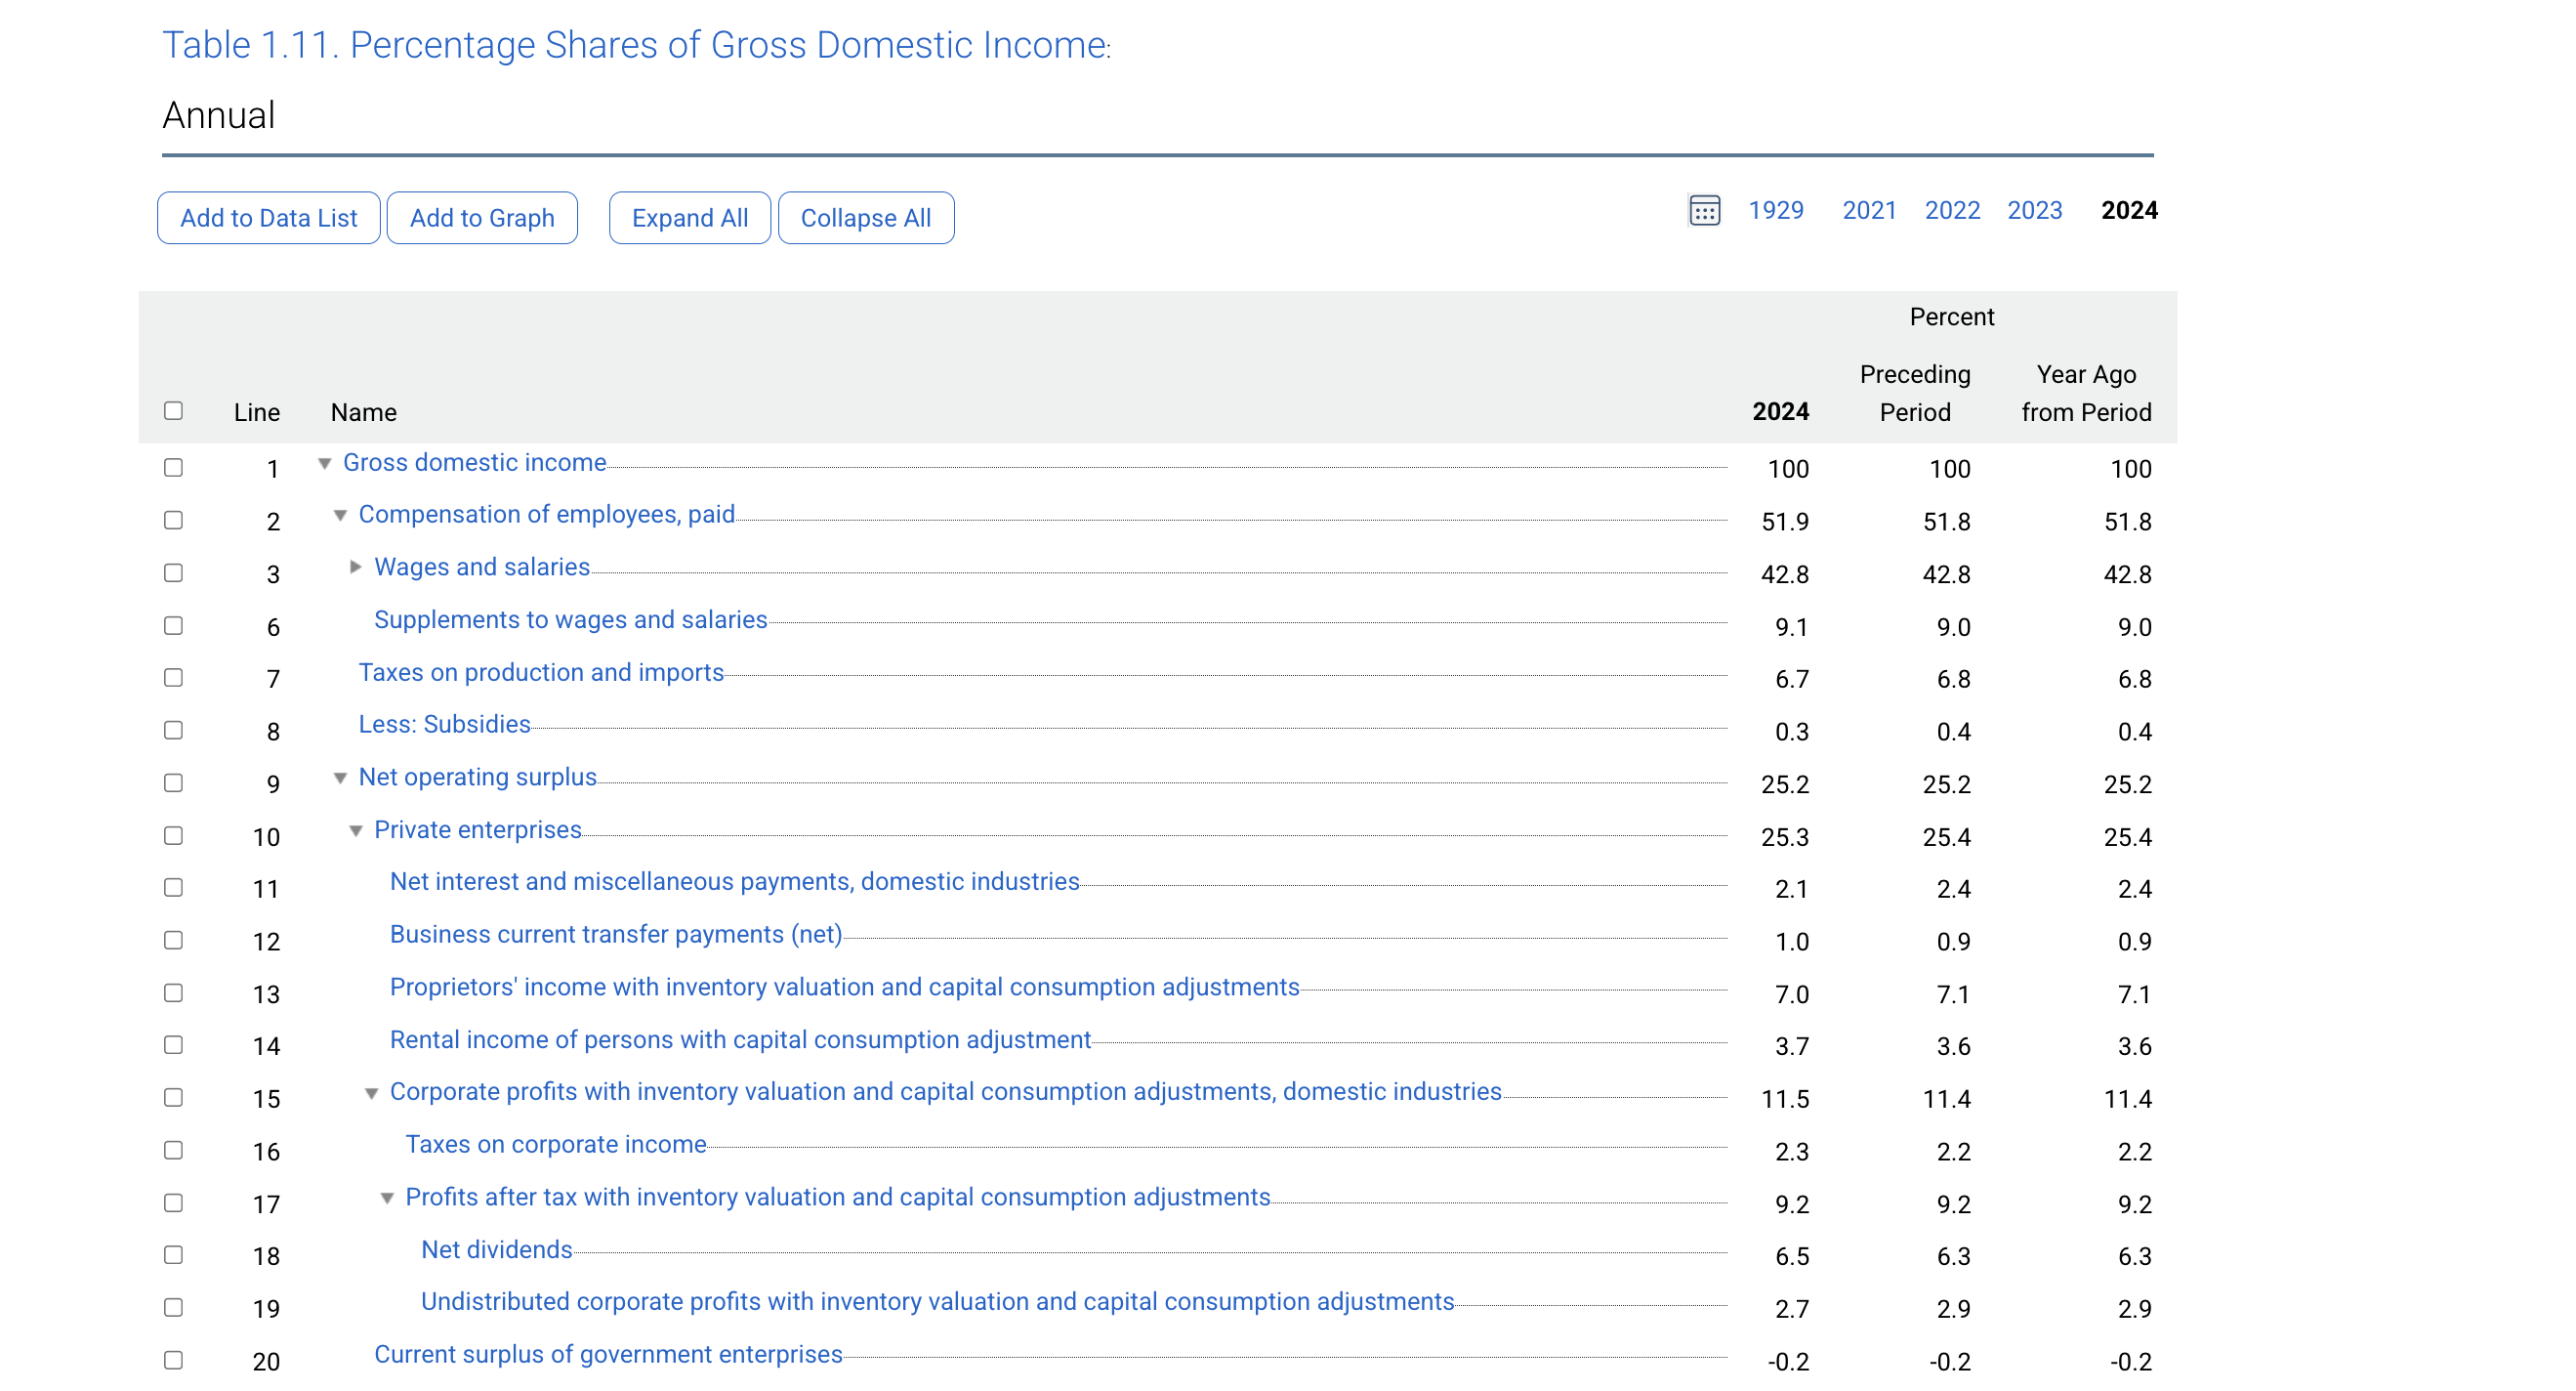Click Expand All button
This screenshot has width=2576, height=1391.
[690, 218]
